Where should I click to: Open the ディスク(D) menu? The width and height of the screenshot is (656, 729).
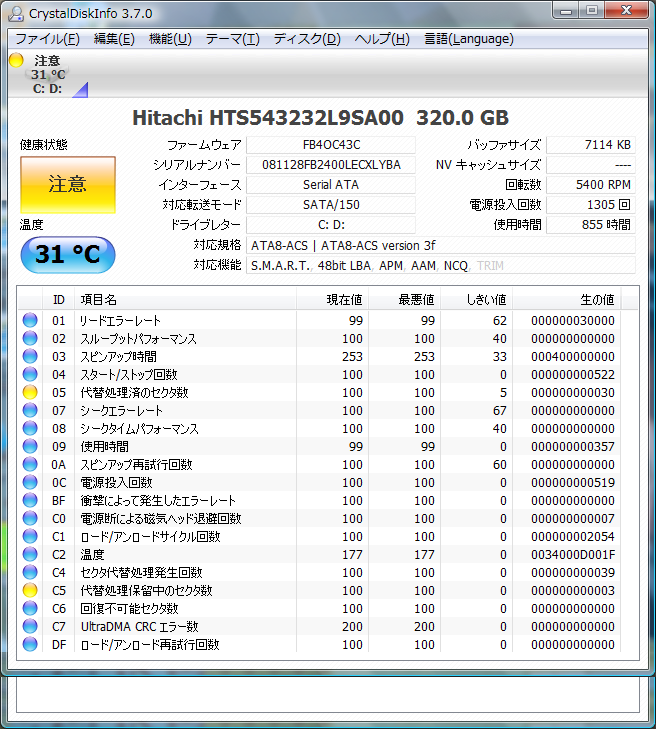pyautogui.click(x=307, y=39)
